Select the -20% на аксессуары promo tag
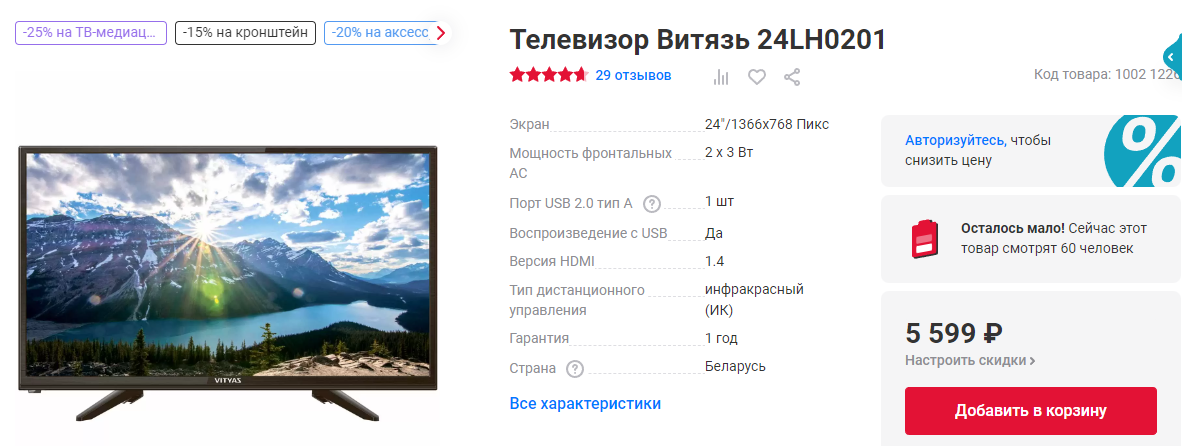The width and height of the screenshot is (1182, 446). (x=379, y=33)
